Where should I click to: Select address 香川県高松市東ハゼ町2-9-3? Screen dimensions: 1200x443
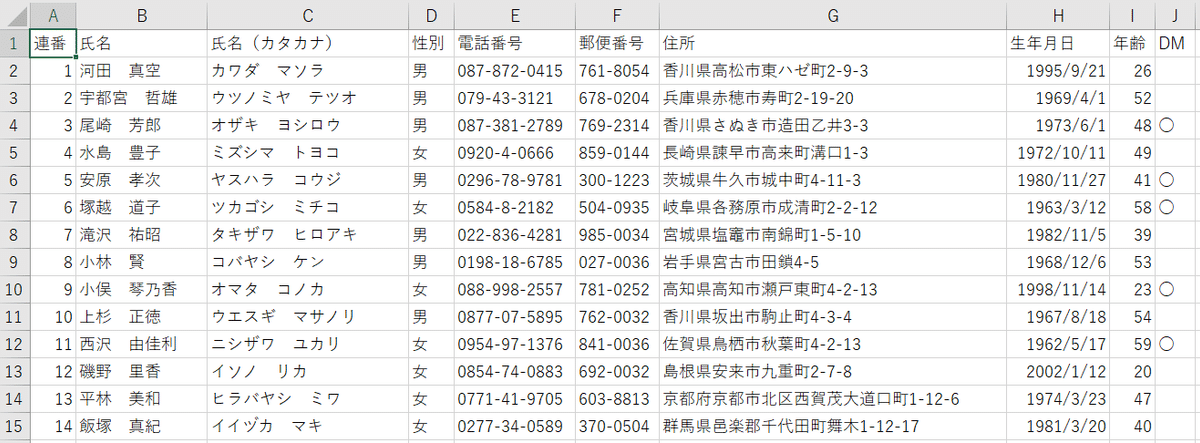click(x=832, y=71)
